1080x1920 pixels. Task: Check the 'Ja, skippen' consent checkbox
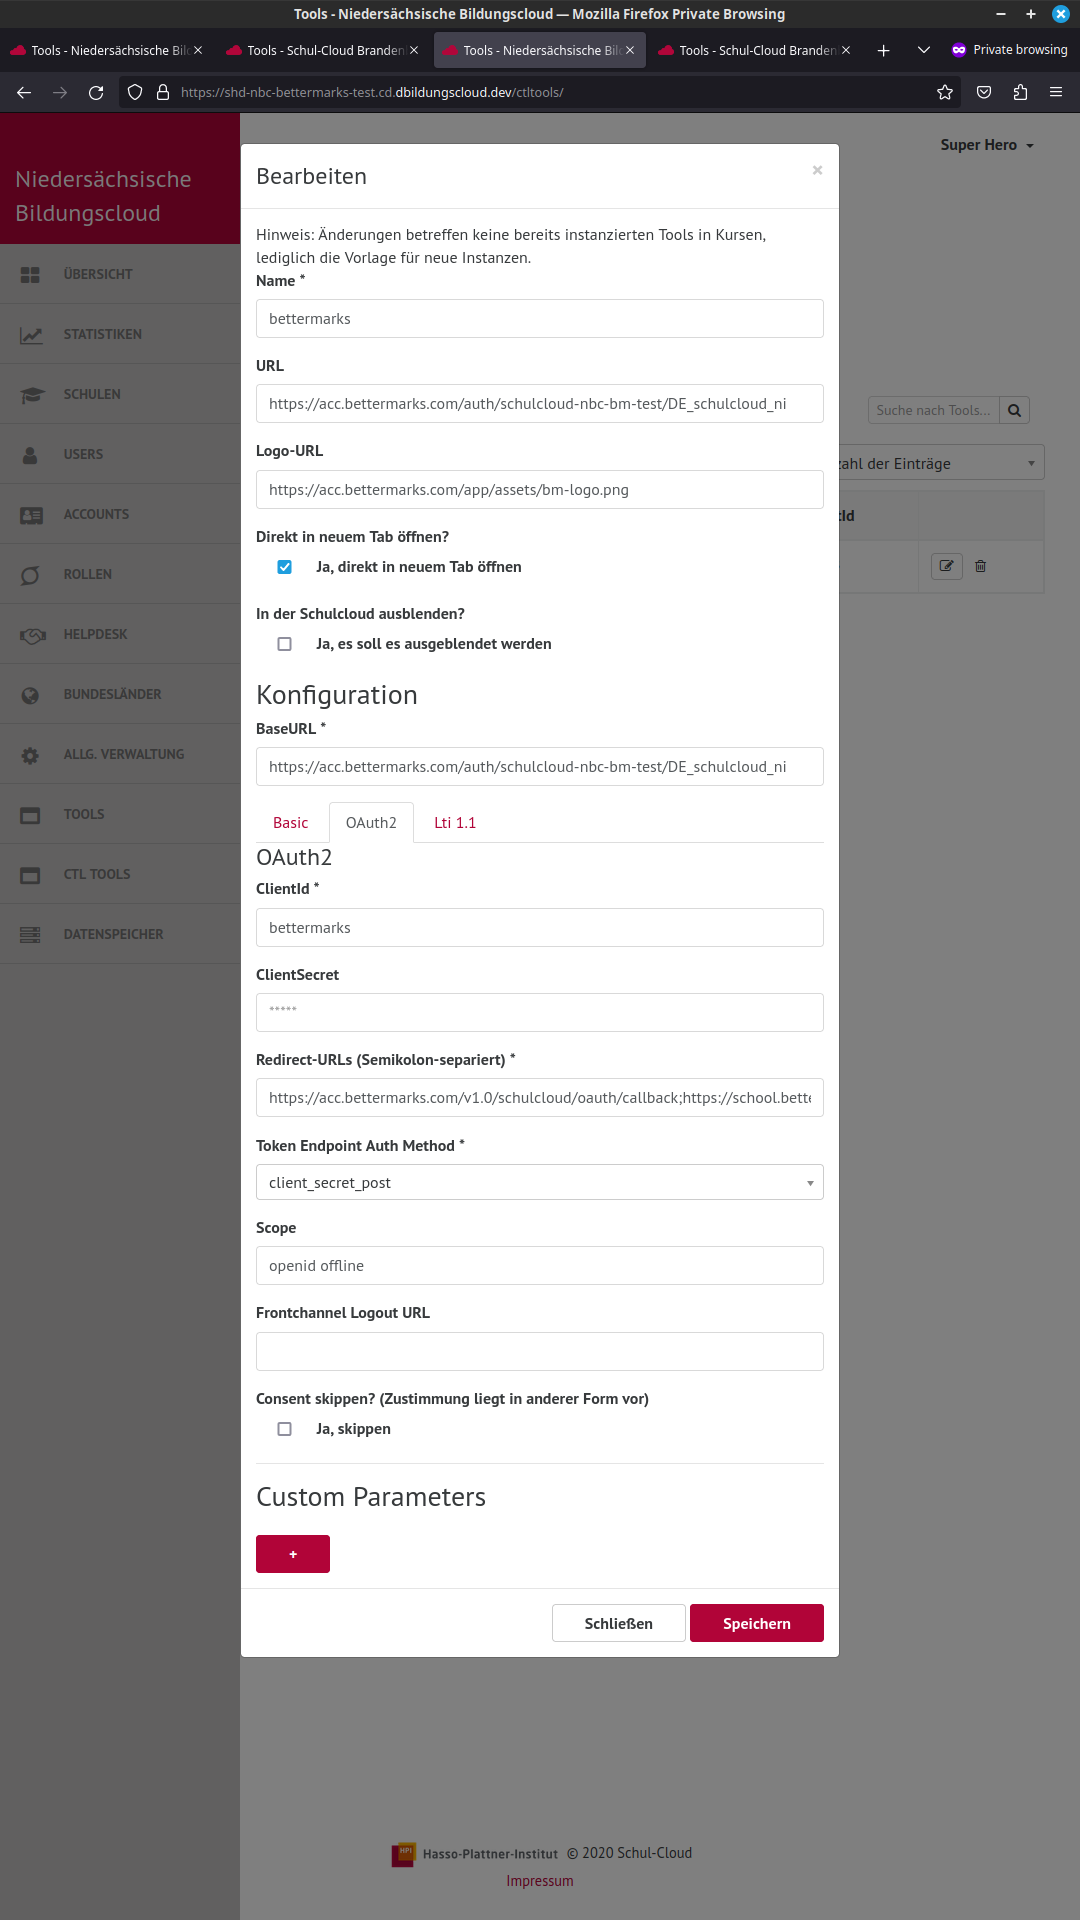point(285,1428)
